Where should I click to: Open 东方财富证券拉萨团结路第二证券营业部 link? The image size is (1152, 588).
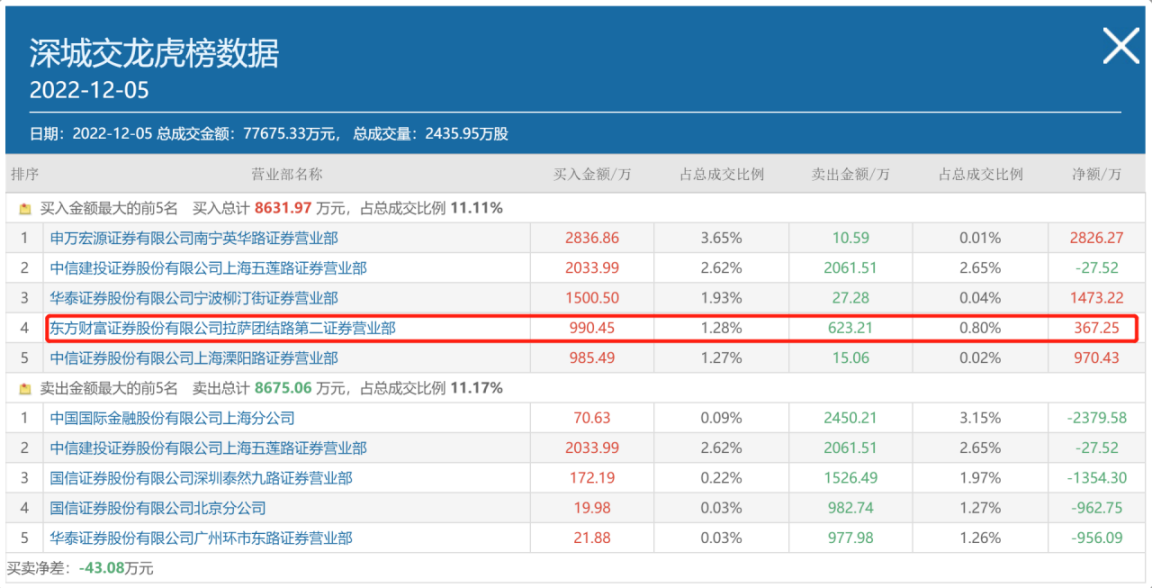pyautogui.click(x=223, y=329)
